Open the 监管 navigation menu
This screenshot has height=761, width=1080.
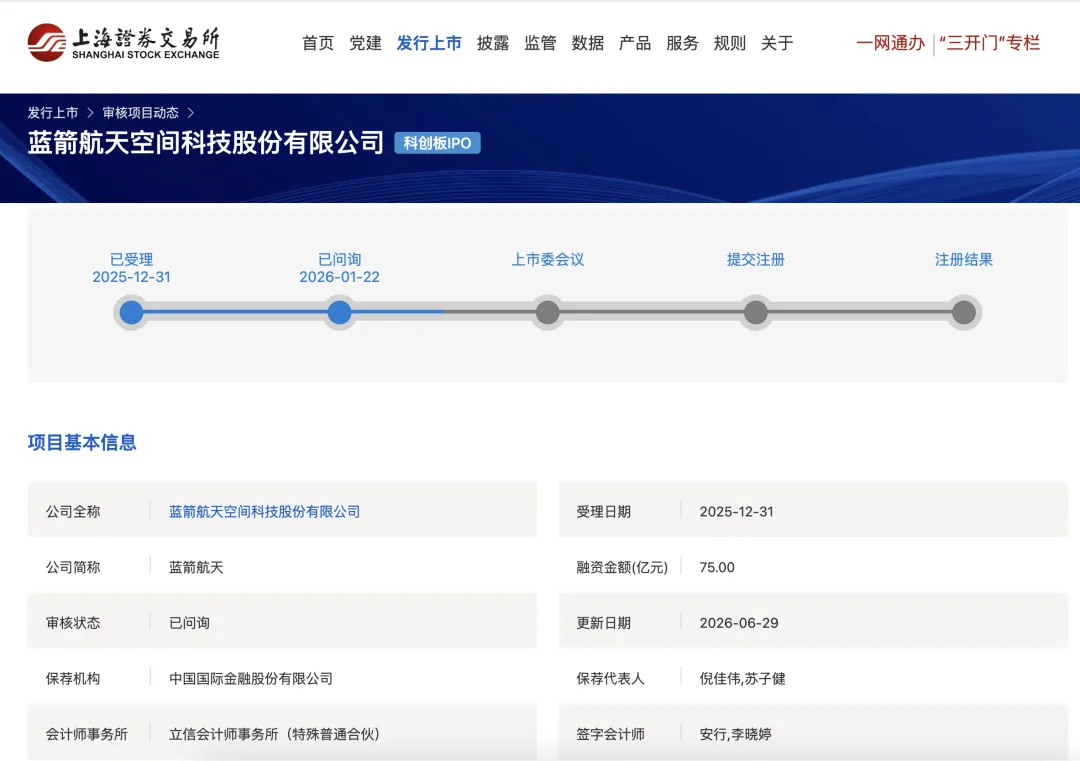pyautogui.click(x=540, y=43)
